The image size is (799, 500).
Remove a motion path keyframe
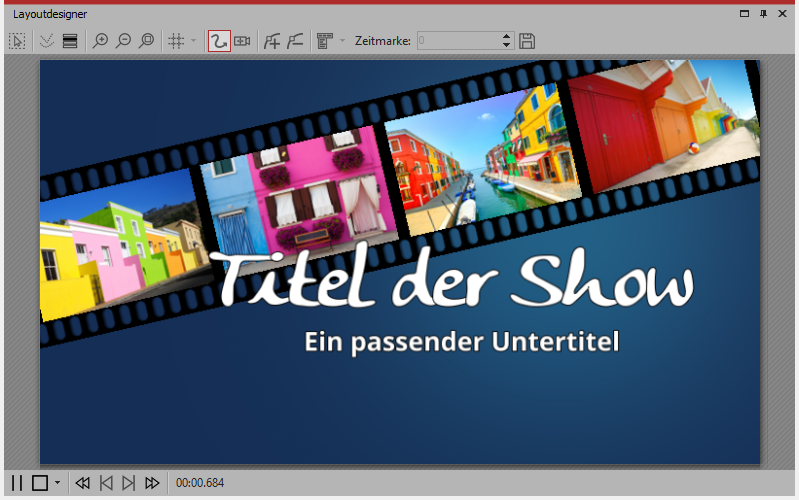[x=295, y=41]
